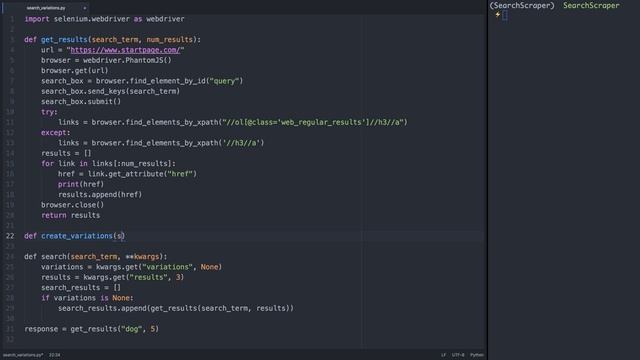Open the Python grammar selector in status bar

coord(476,355)
